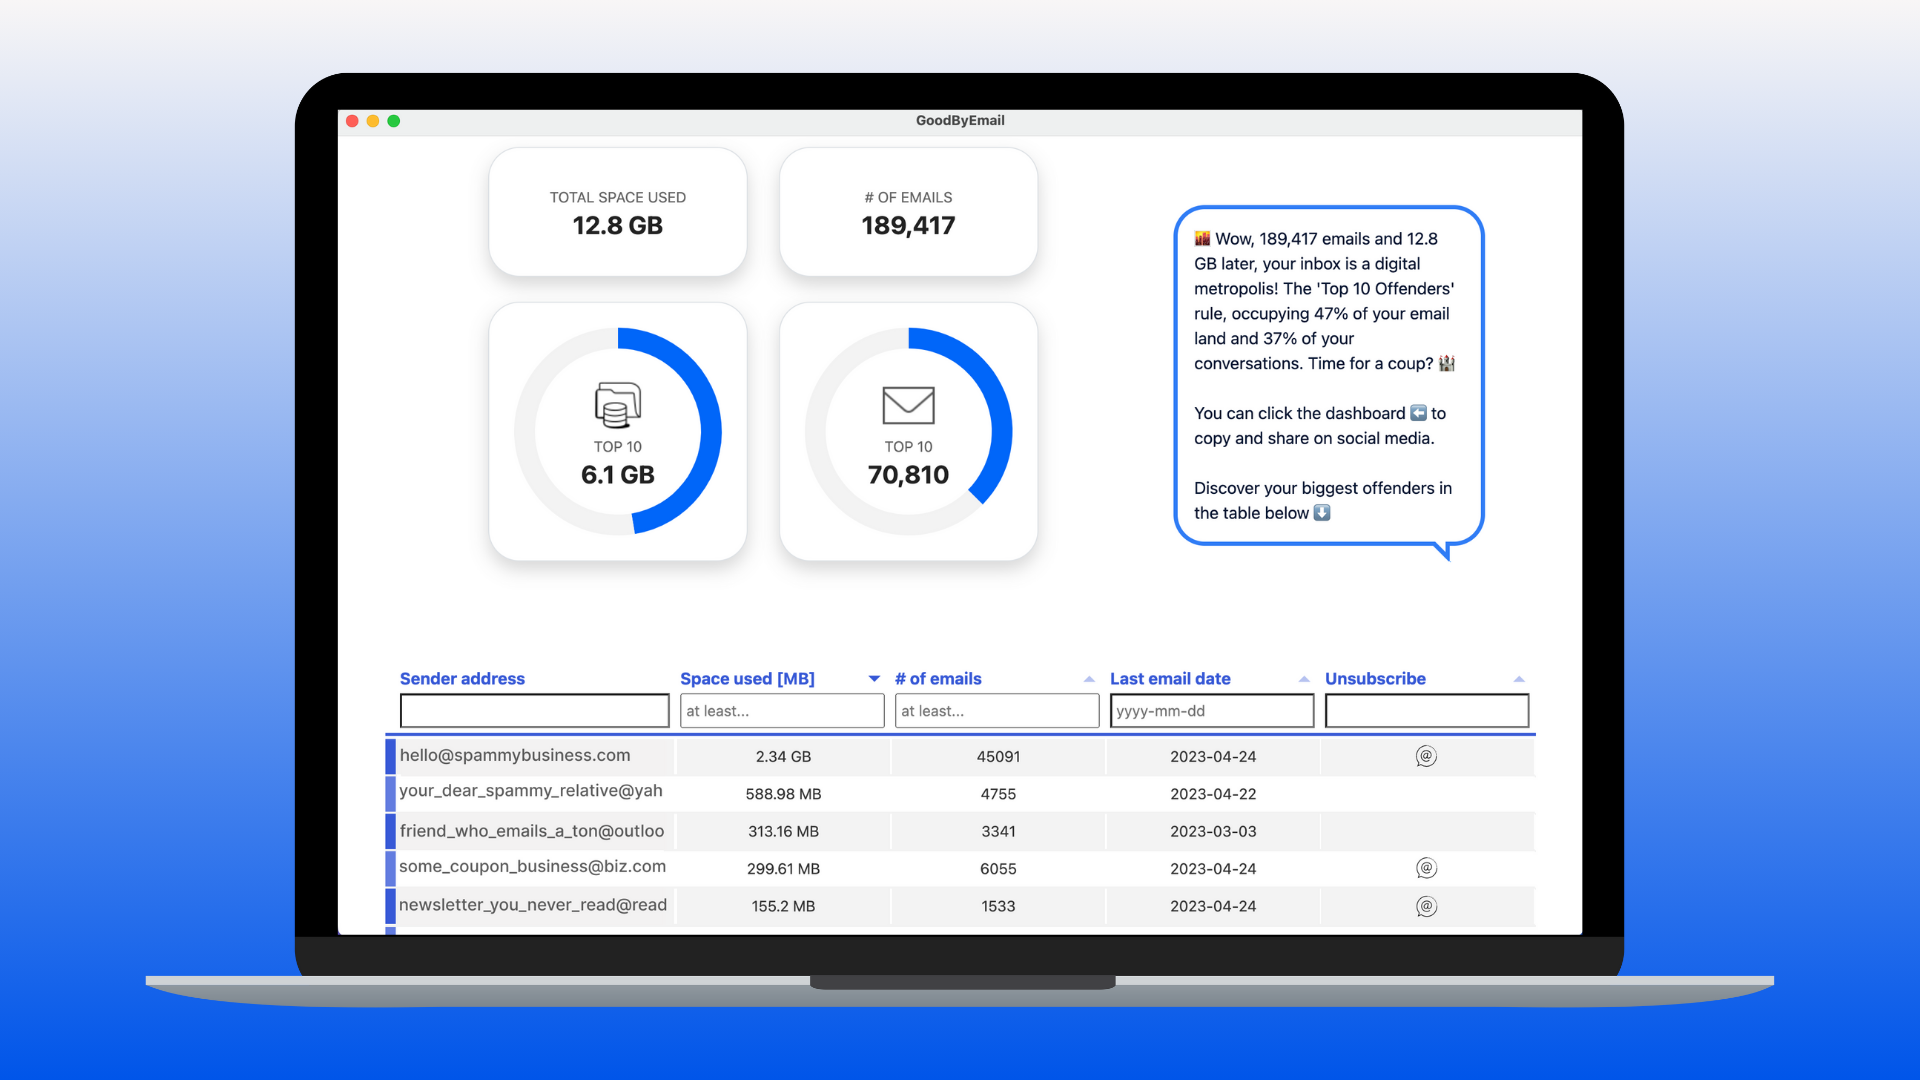Viewport: 1920px width, 1080px height.
Task: Click the Total Space Used 12.8 GB card
Action: click(x=617, y=212)
